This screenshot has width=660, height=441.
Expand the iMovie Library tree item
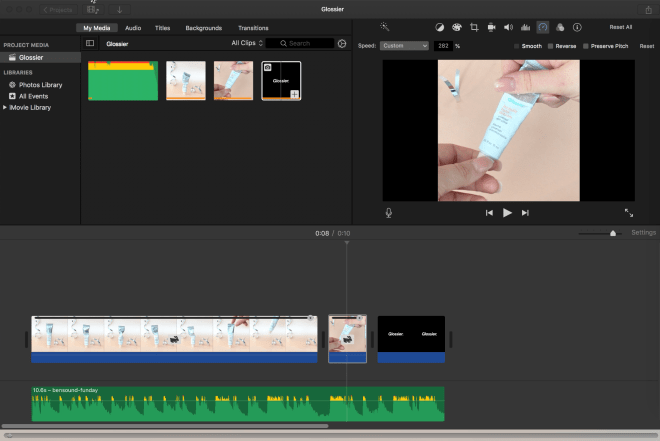[x=5, y=107]
